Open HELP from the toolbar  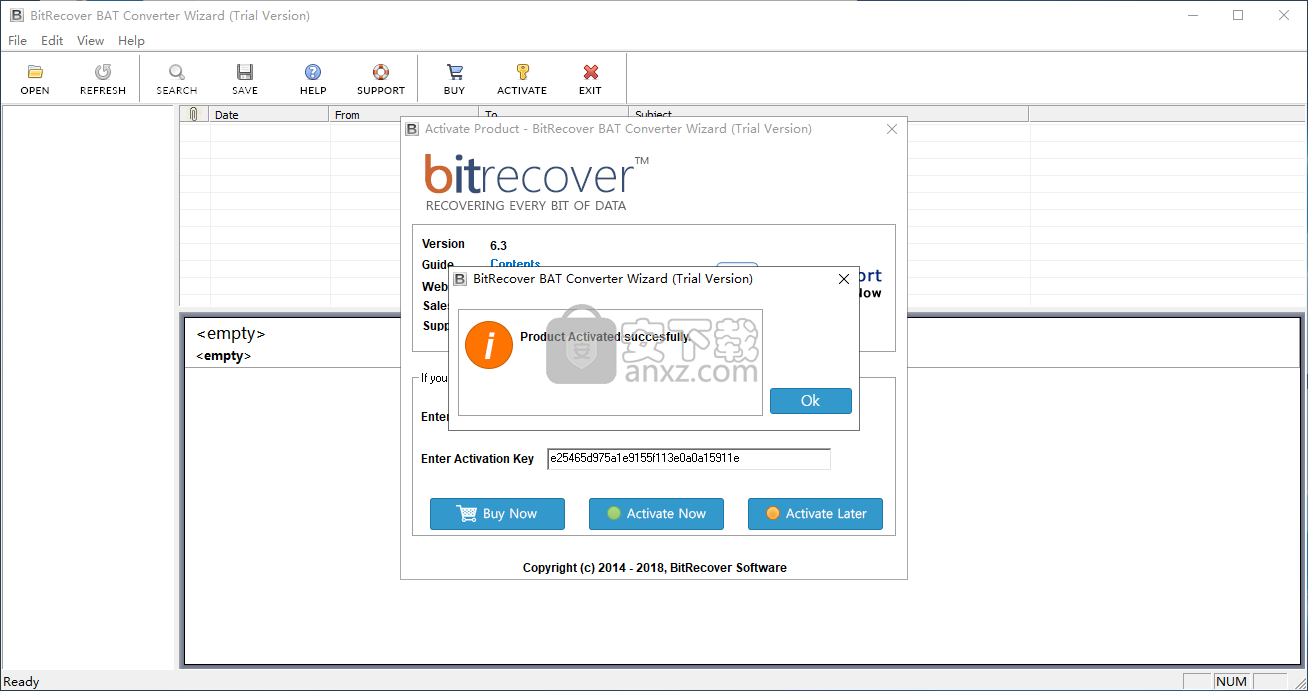point(313,79)
